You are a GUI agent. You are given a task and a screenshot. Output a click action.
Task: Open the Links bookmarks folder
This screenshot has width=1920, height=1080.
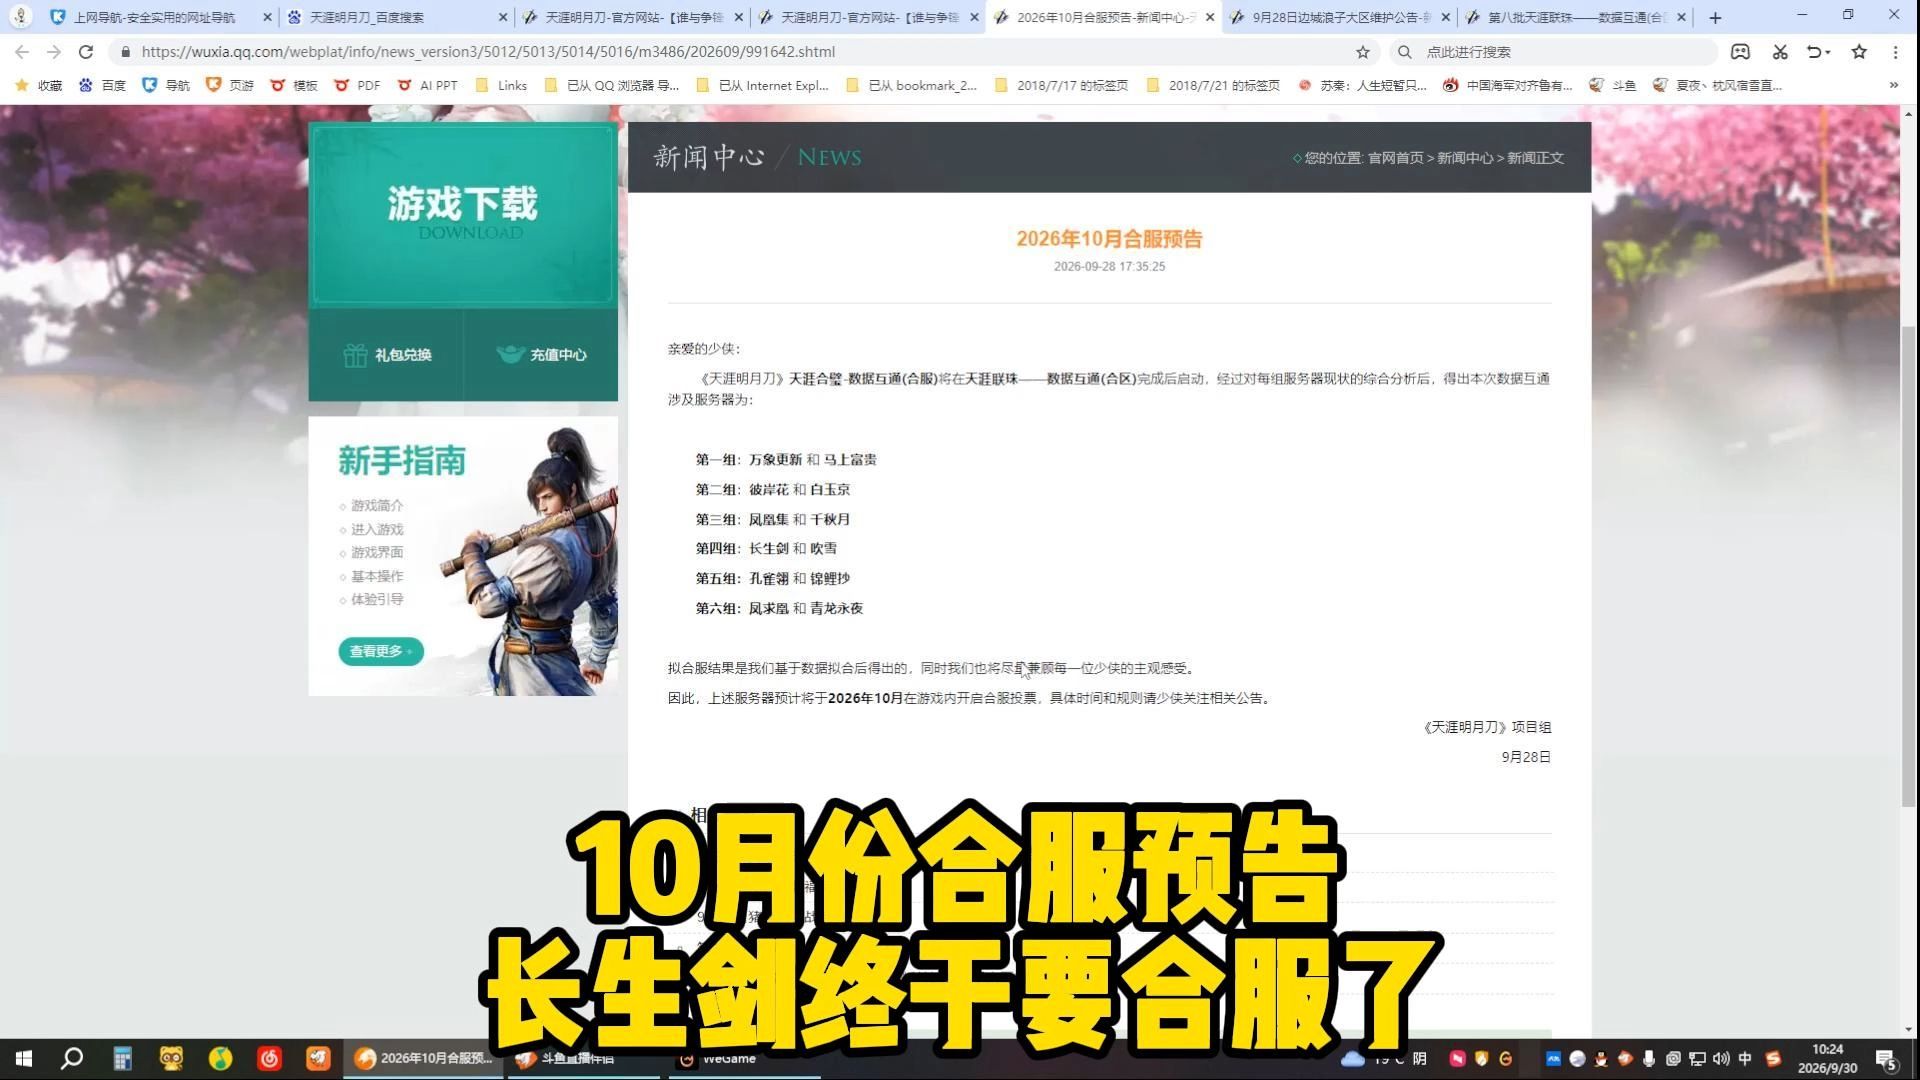501,85
